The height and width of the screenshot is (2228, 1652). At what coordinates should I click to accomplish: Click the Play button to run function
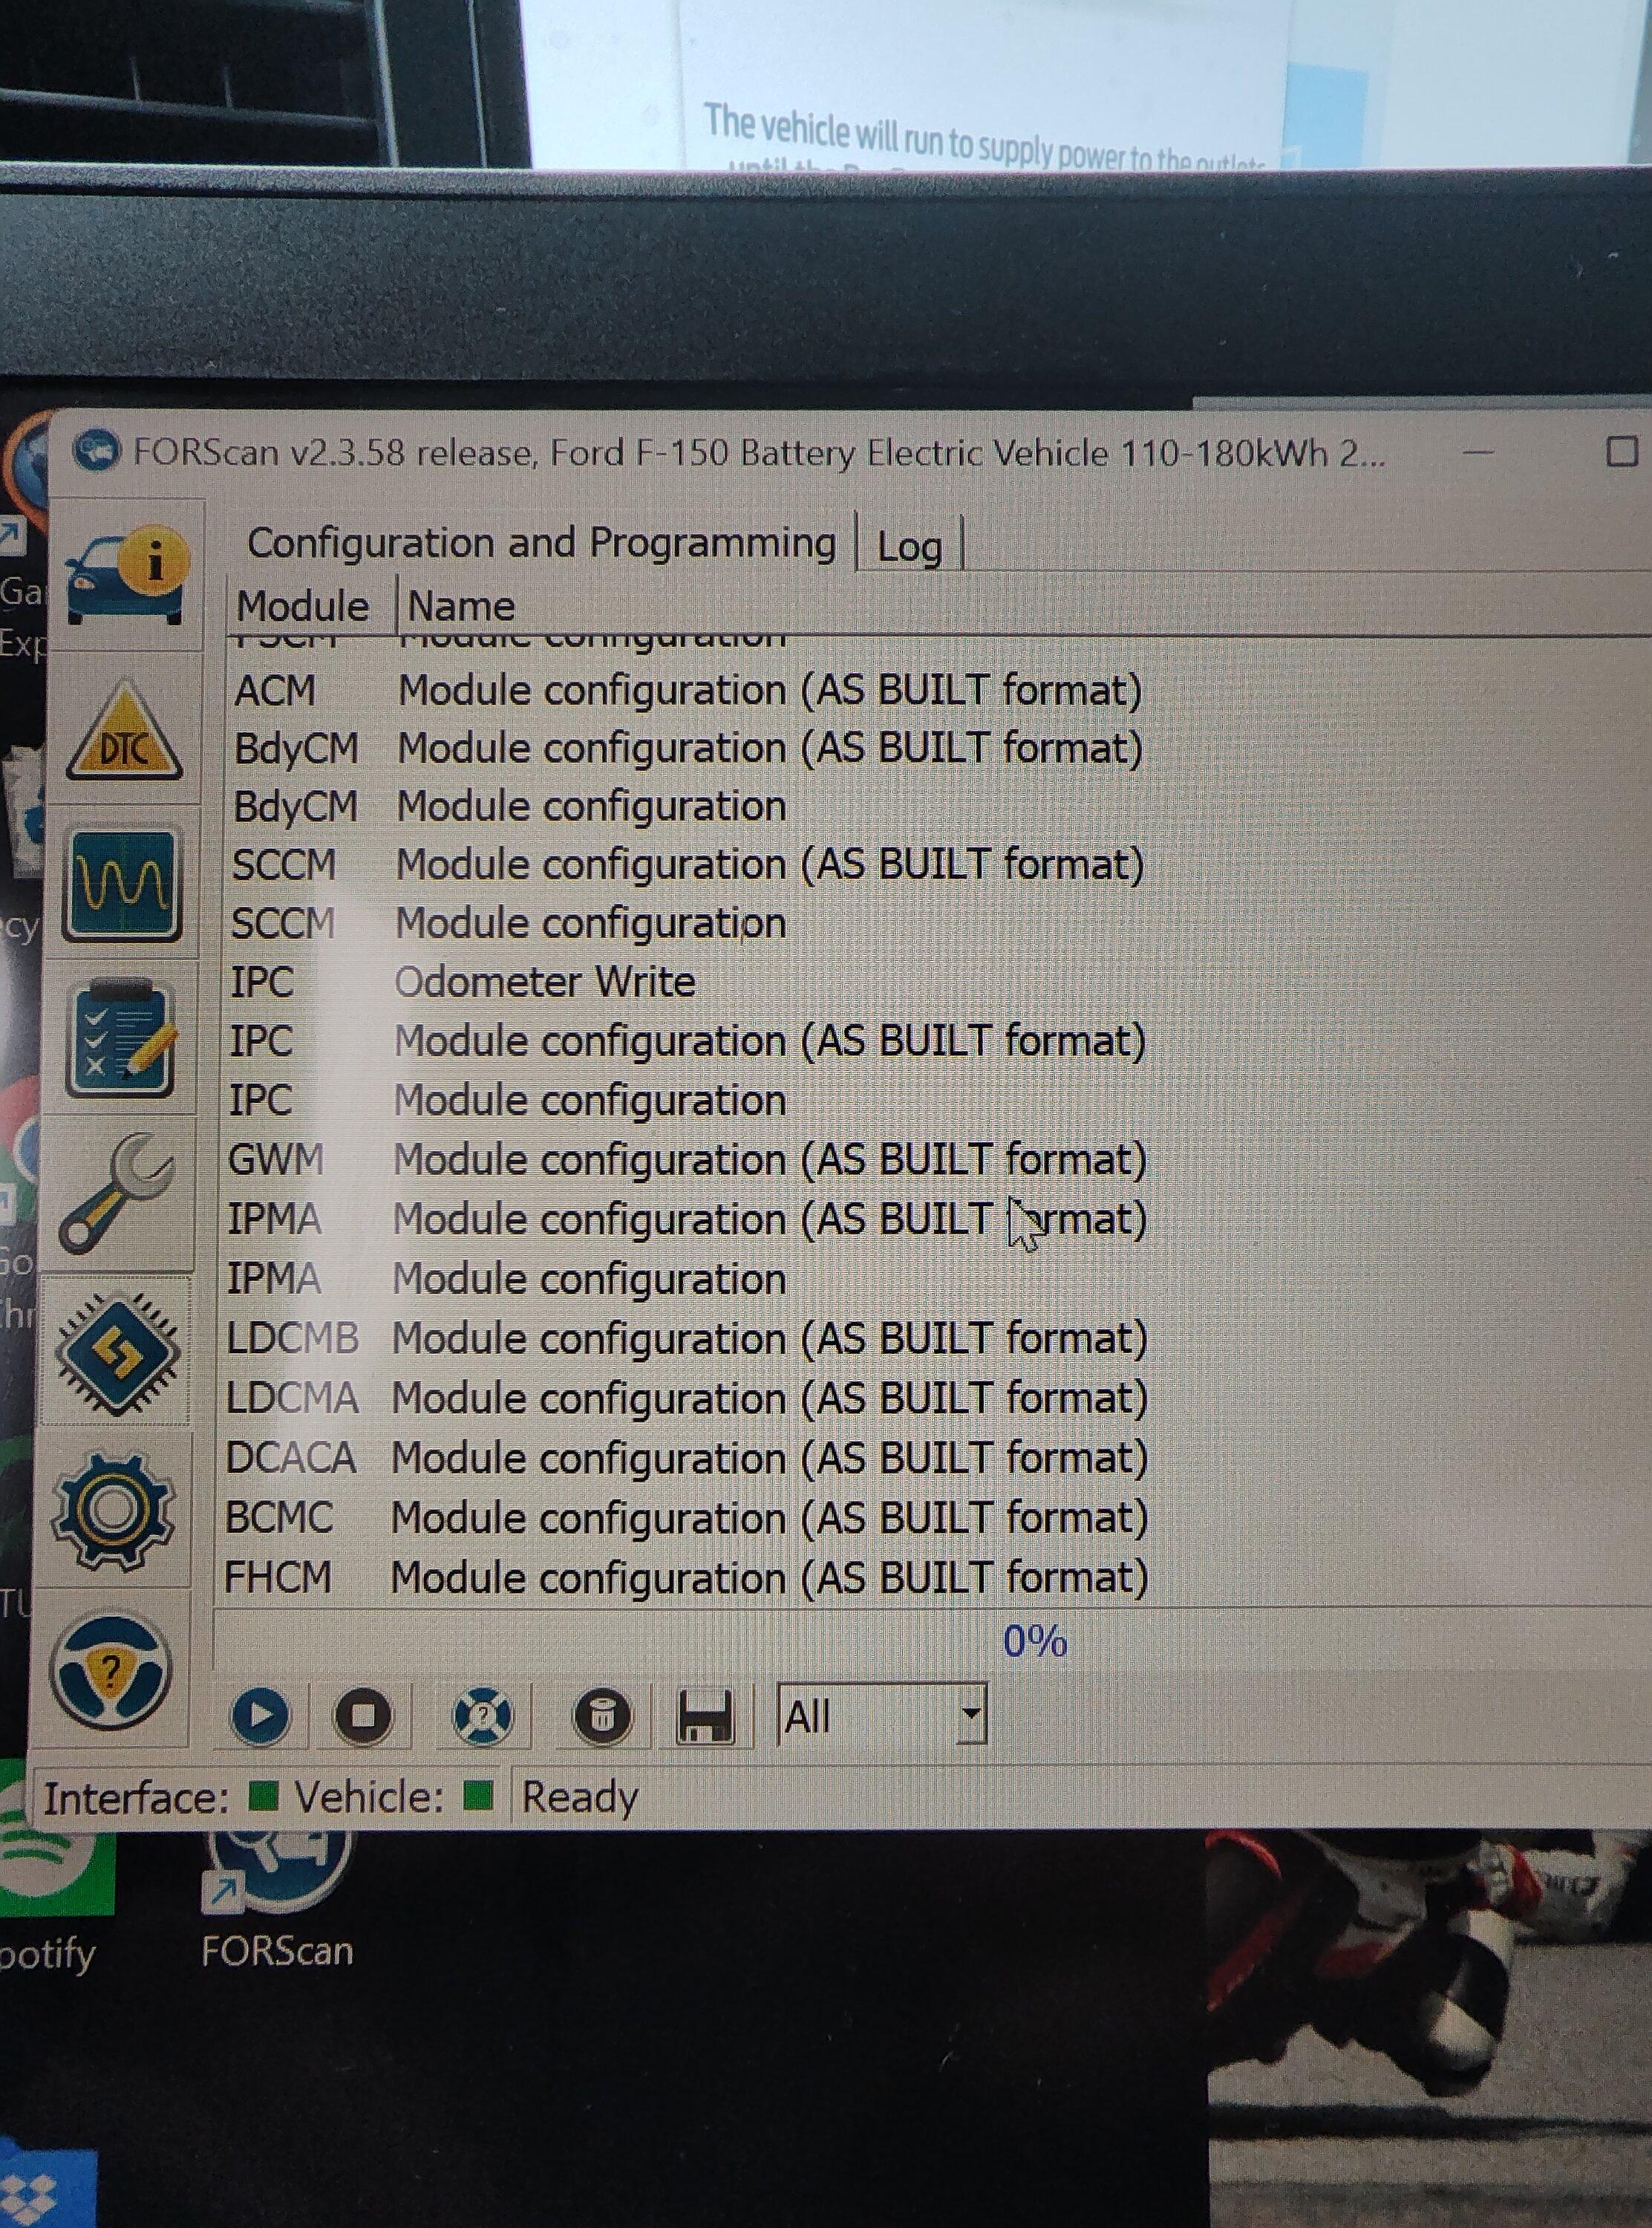[x=260, y=1716]
